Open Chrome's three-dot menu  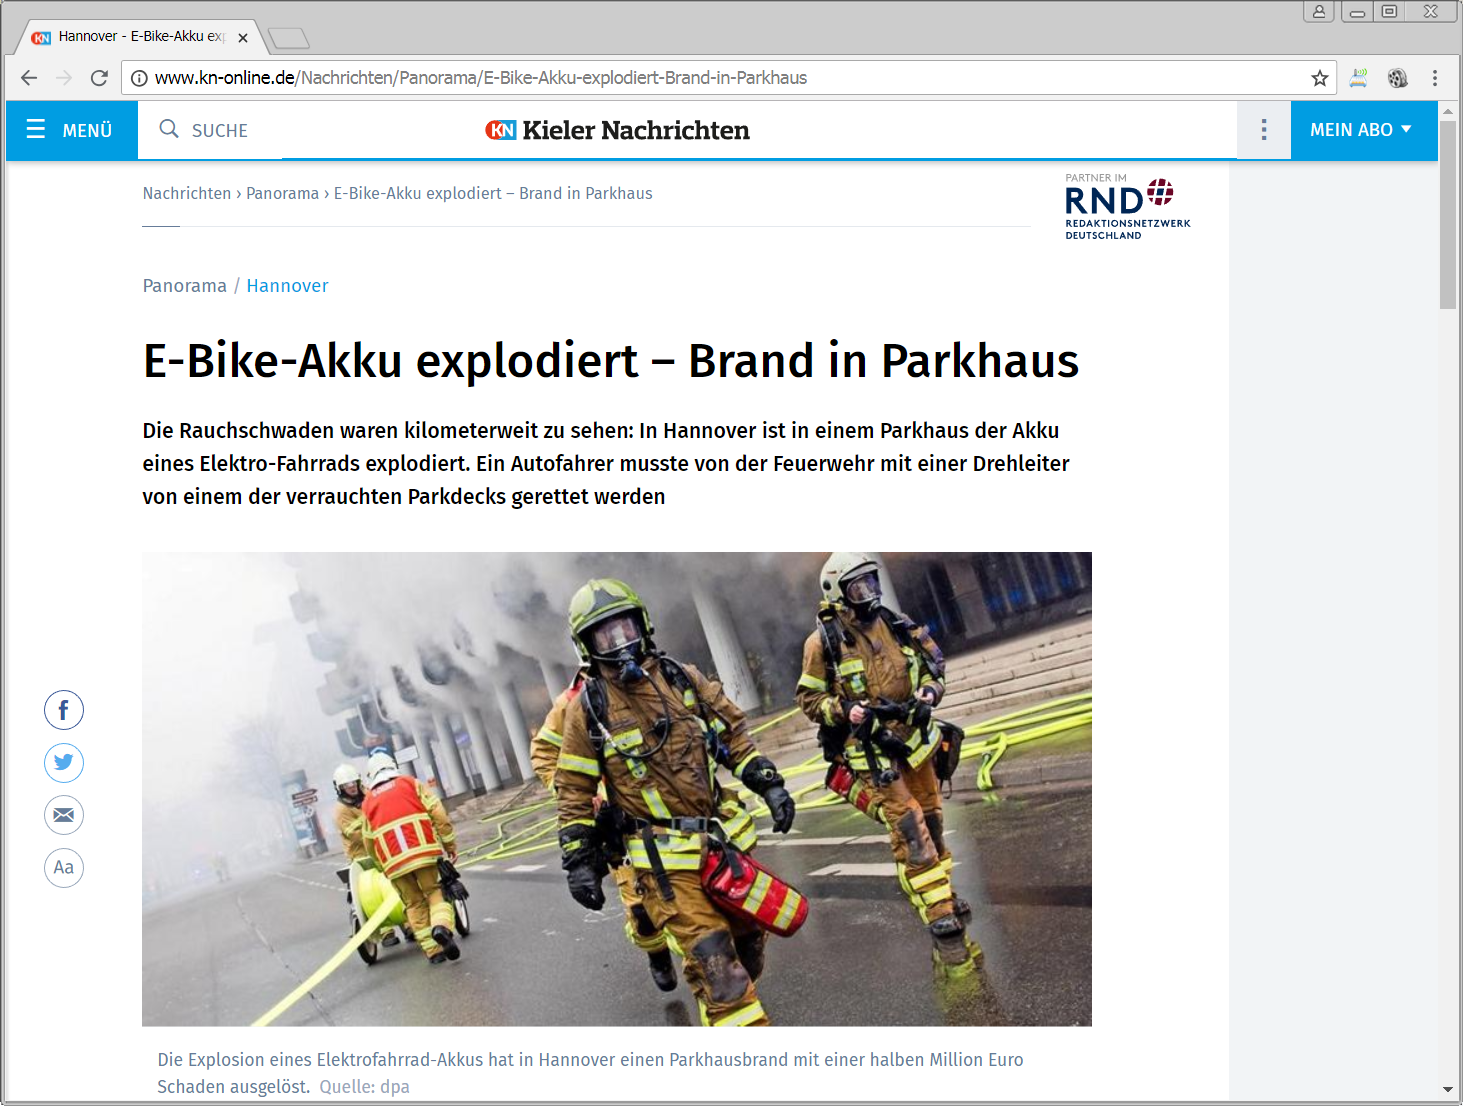point(1434,78)
